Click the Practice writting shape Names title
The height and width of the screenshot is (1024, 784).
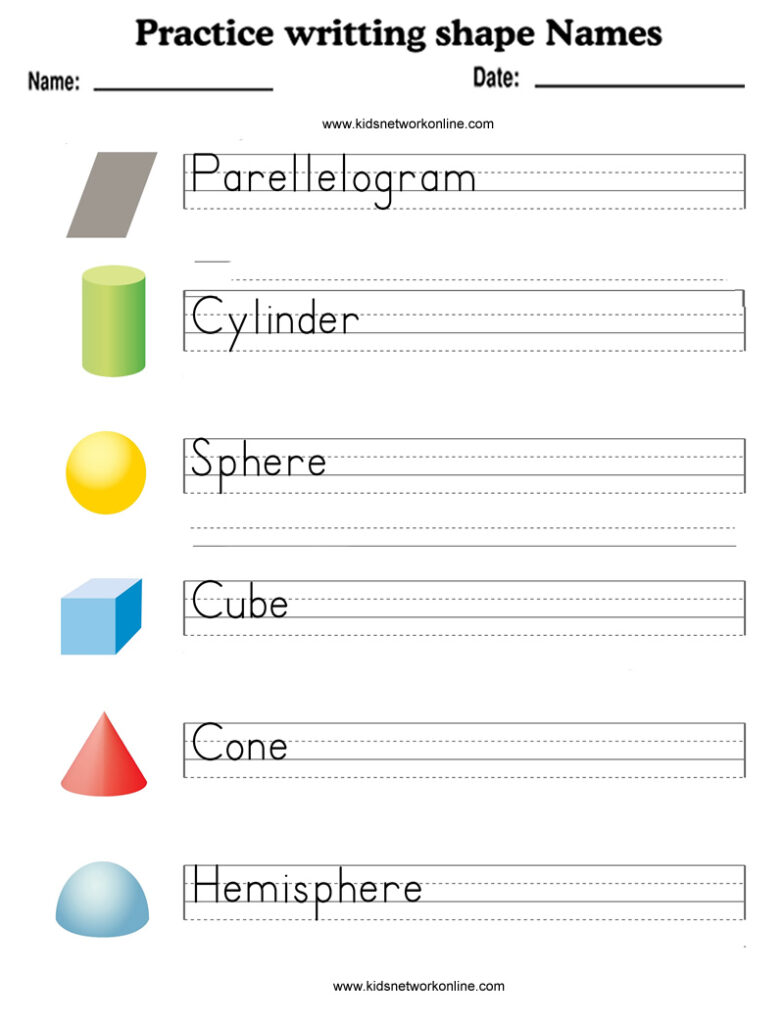coord(399,34)
